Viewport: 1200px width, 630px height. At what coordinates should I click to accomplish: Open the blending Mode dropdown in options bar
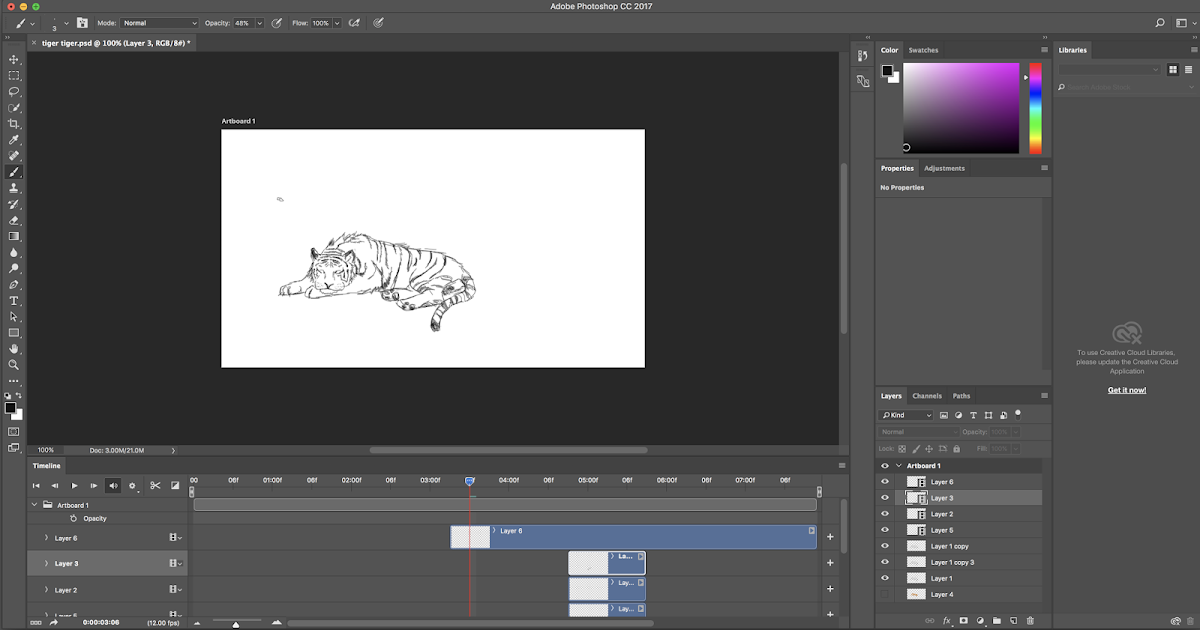[x=160, y=22]
